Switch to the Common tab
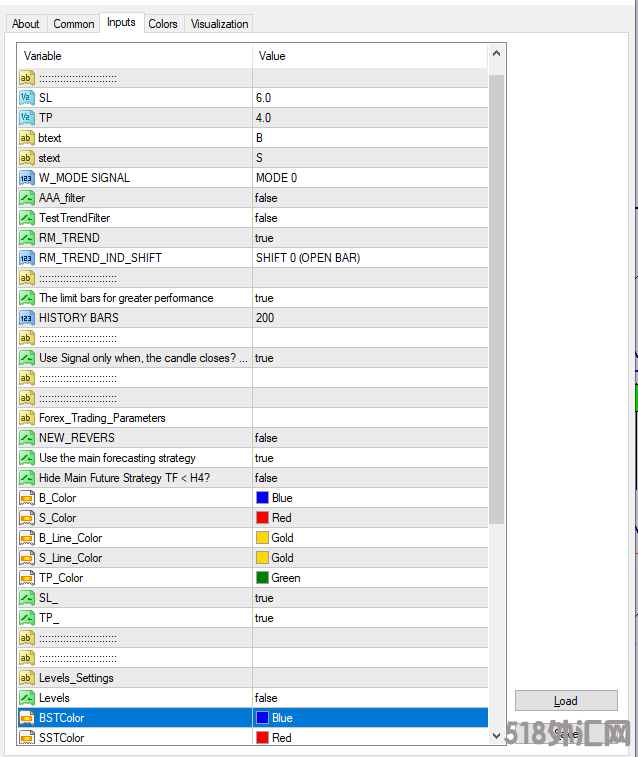The image size is (638, 757). (74, 24)
